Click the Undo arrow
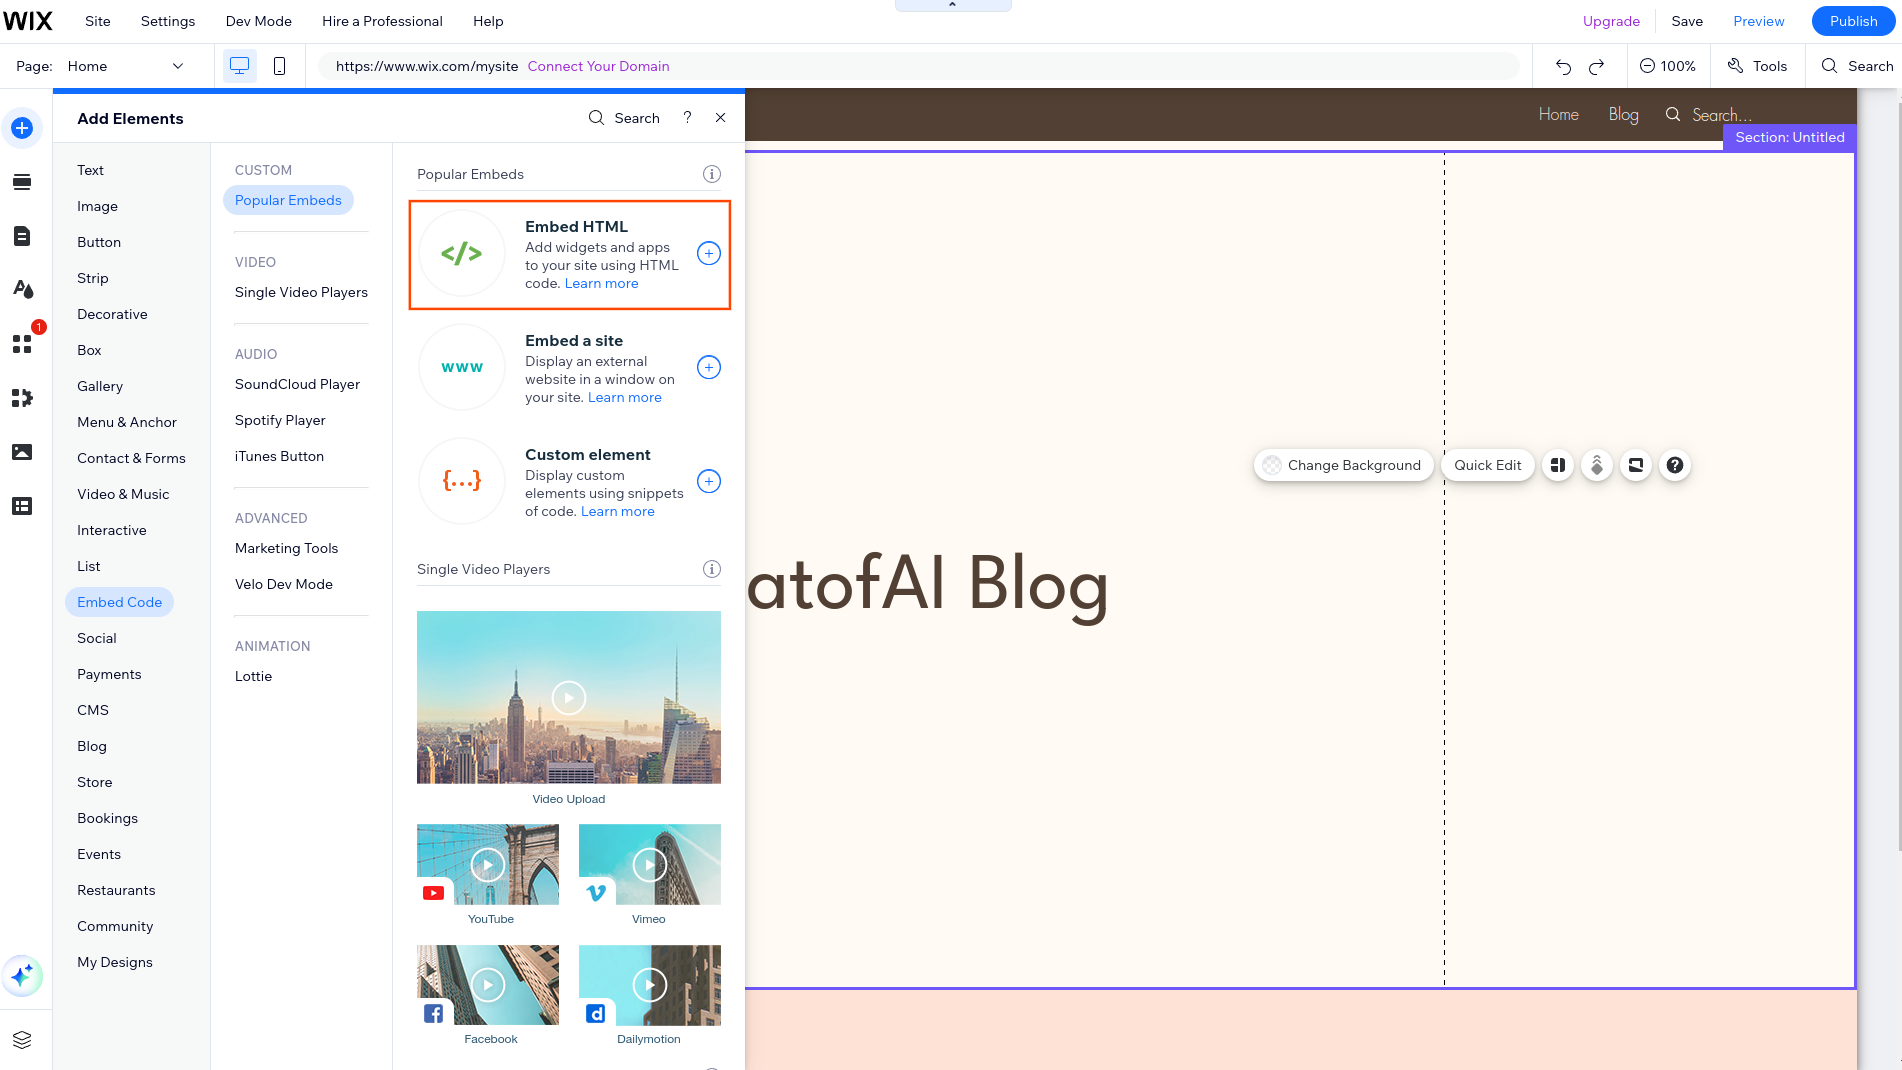The image size is (1902, 1070). click(x=1563, y=66)
